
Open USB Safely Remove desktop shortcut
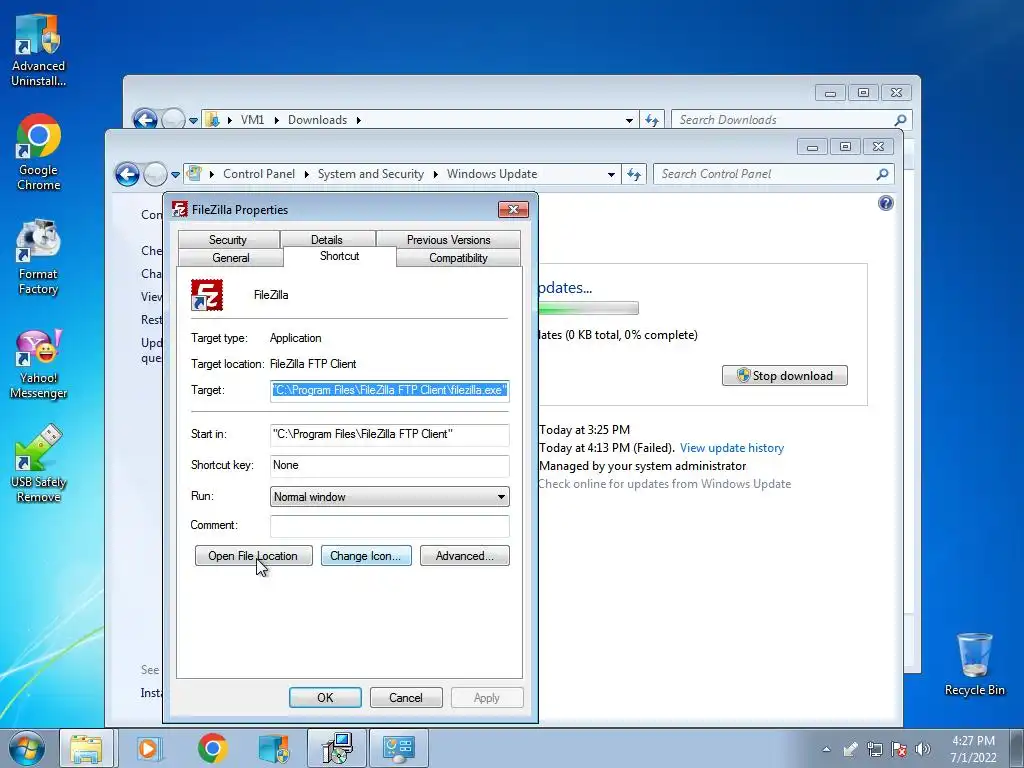38,464
